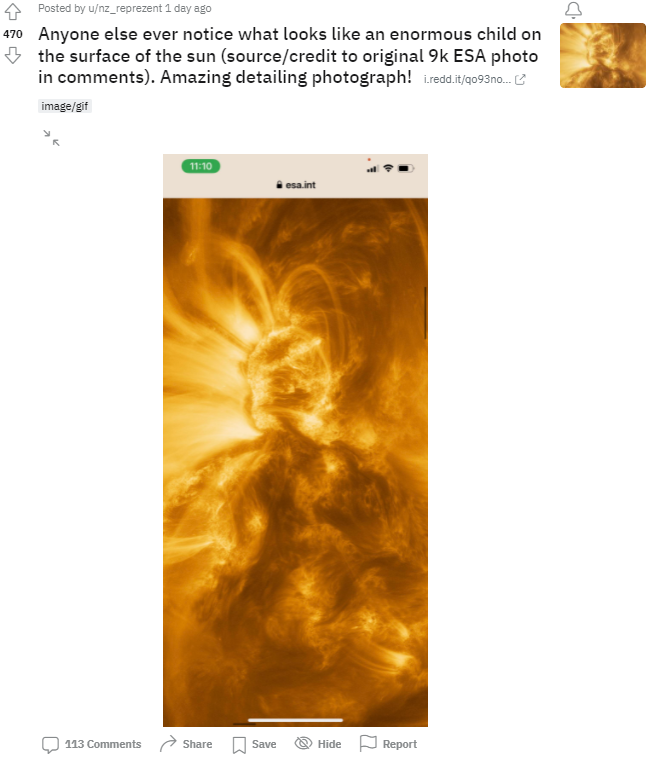
Task: Visit u/nz_reprezent's profile
Action: coord(125,8)
